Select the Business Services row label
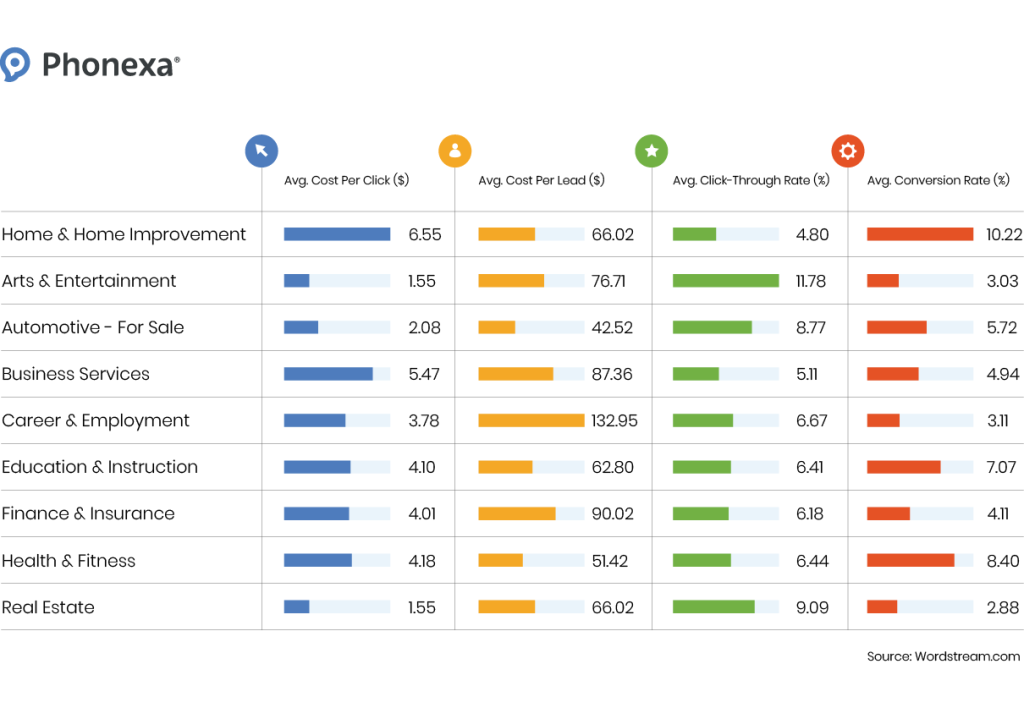Image resolution: width=1024 pixels, height=719 pixels. pos(76,374)
